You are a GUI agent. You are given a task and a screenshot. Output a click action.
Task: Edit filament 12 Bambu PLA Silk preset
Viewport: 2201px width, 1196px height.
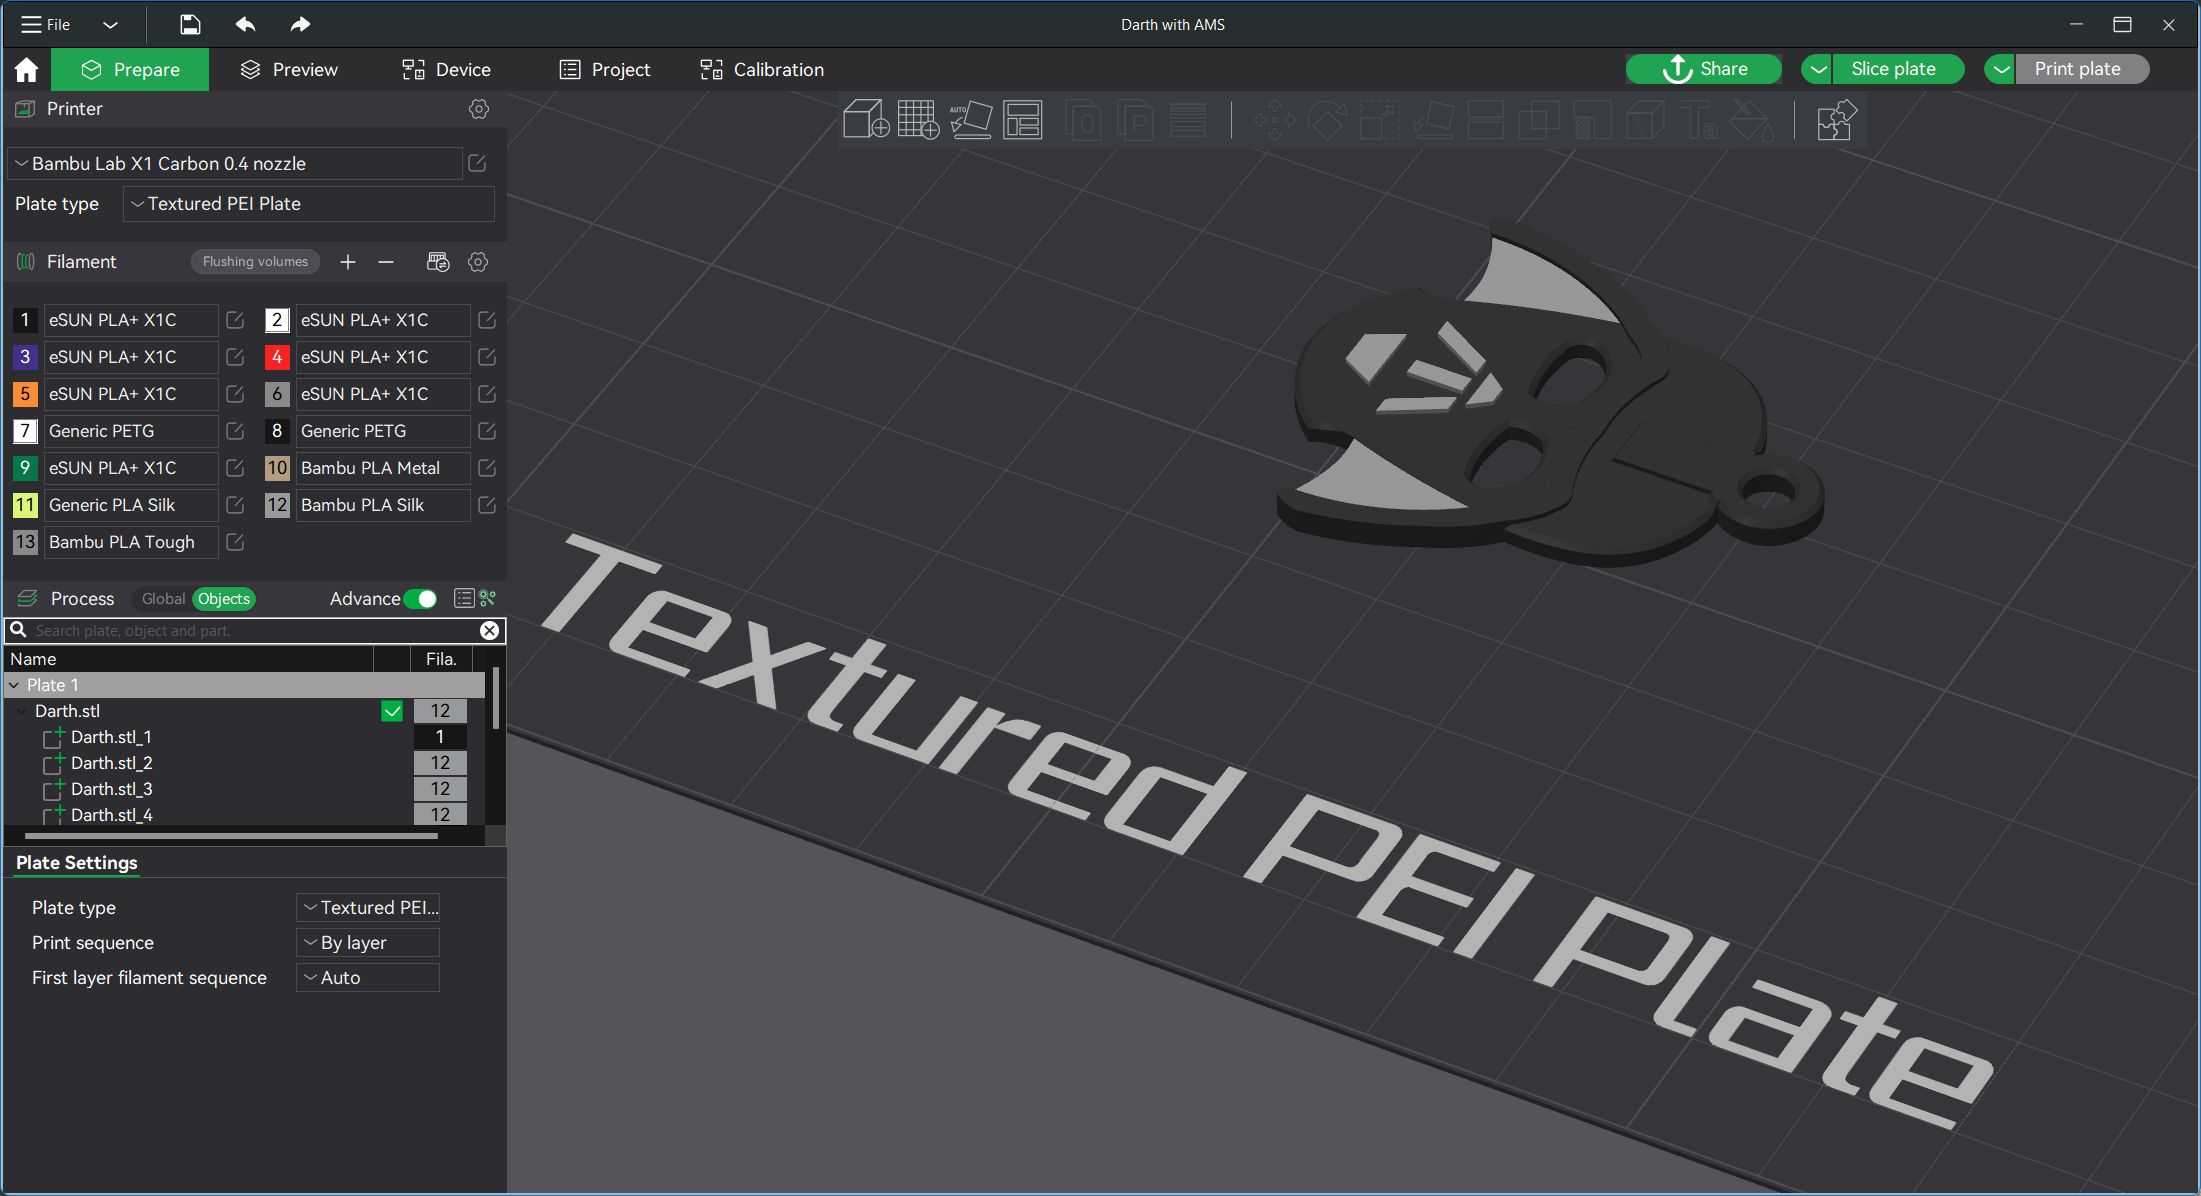487,505
